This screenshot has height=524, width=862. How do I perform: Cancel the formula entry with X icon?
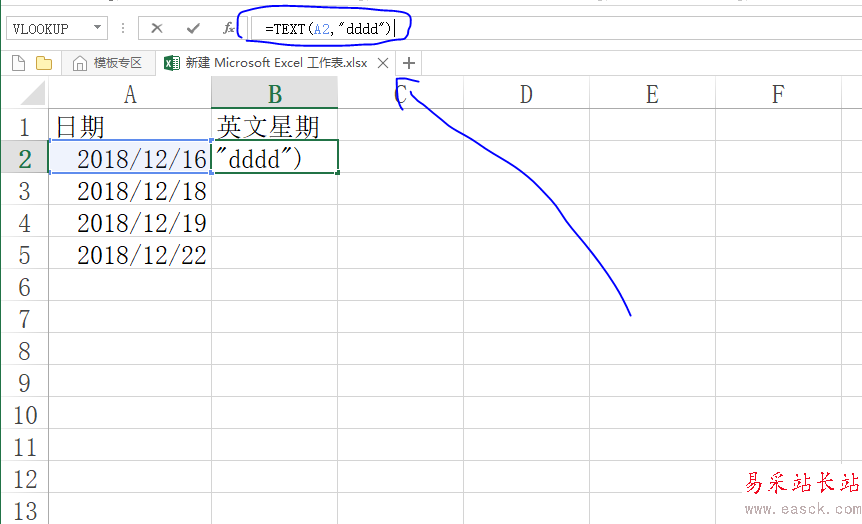(x=157, y=28)
